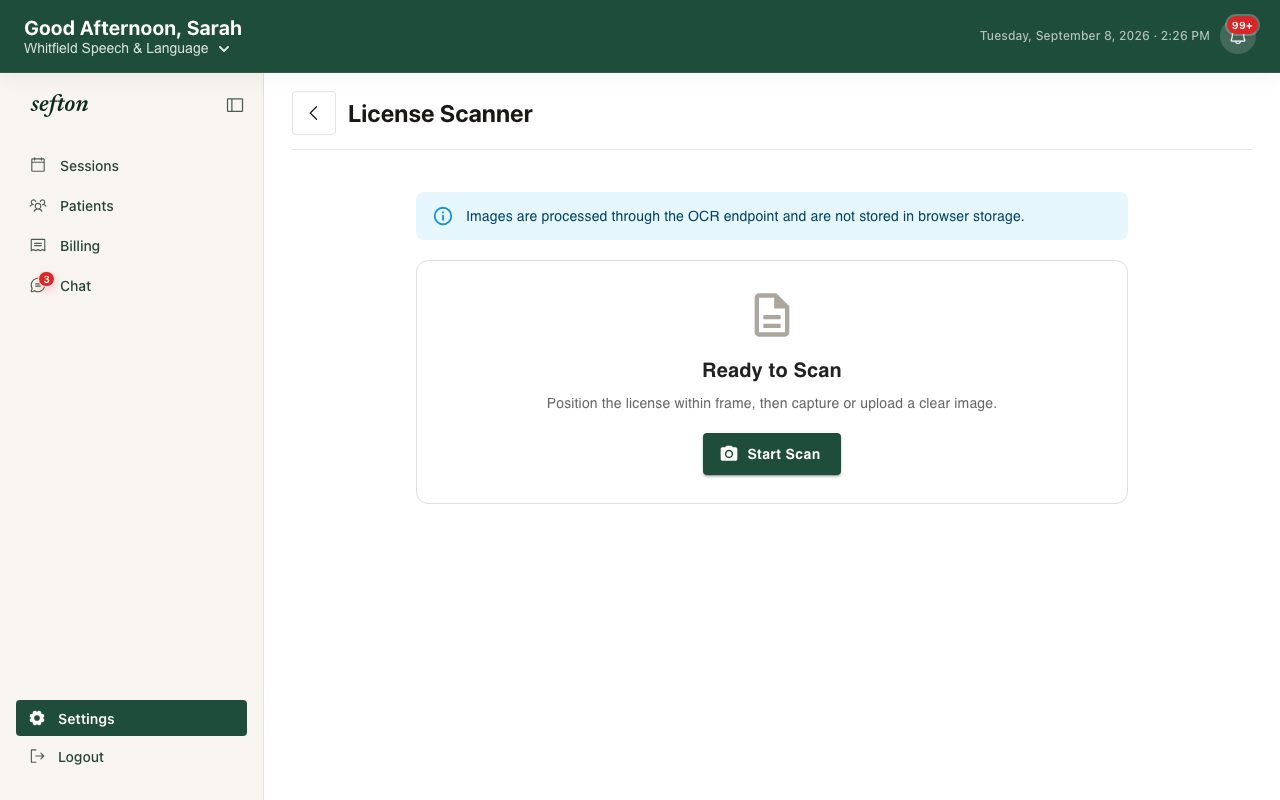
Task: Click the "Good Afternoon, Sarah" greeting
Action: (x=133, y=28)
